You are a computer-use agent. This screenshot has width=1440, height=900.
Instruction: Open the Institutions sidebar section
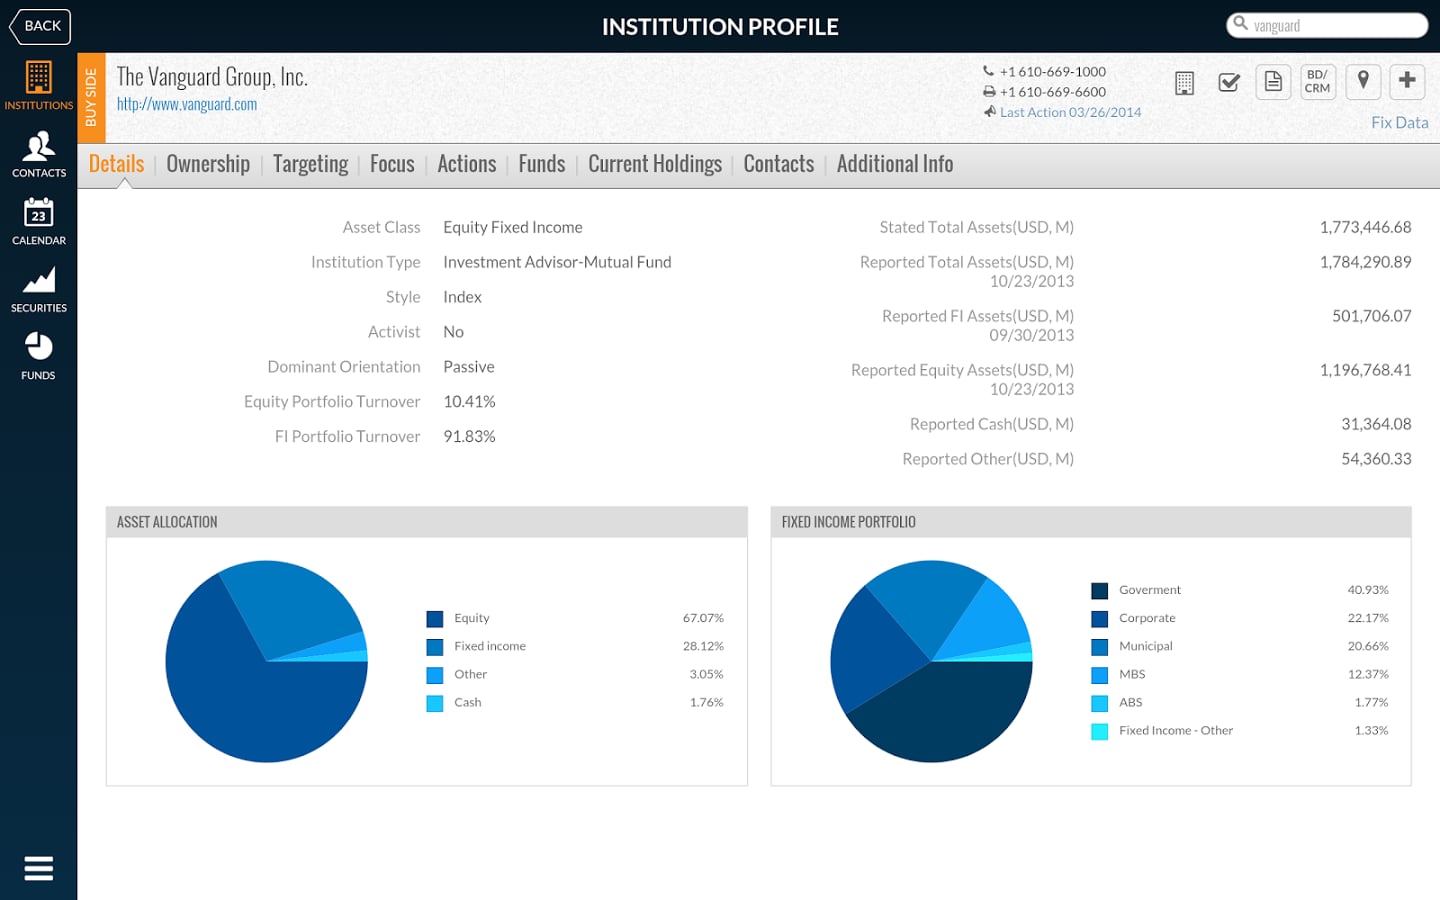point(38,86)
